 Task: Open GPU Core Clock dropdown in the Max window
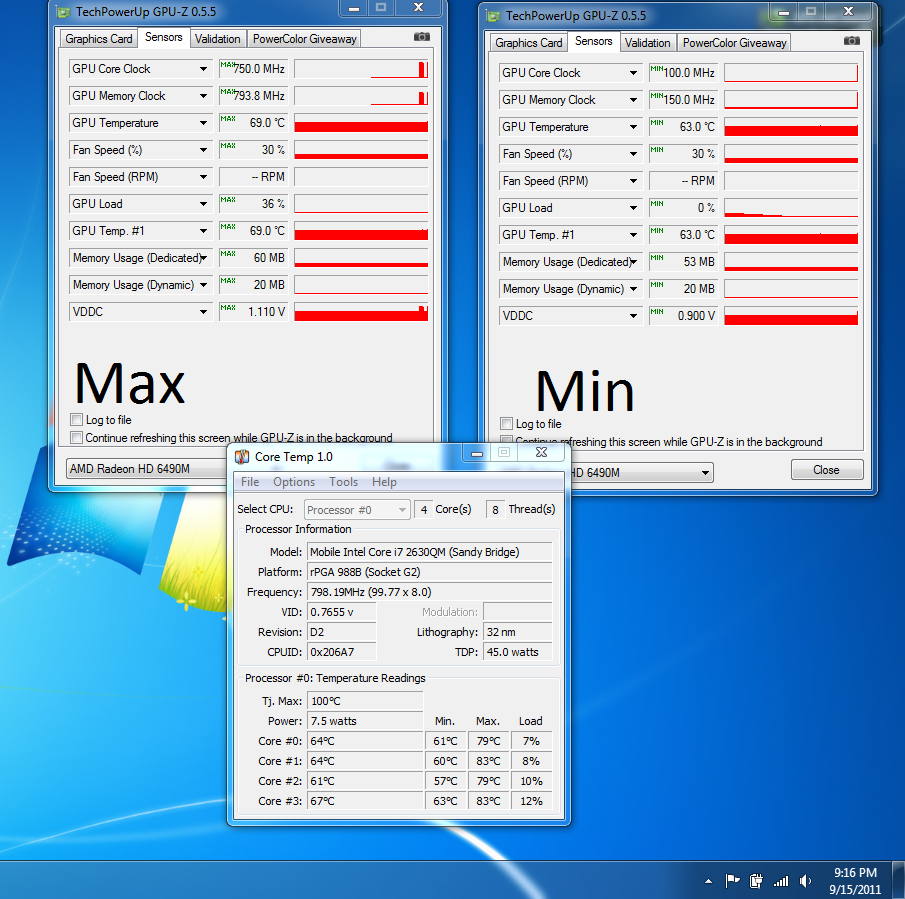(203, 69)
